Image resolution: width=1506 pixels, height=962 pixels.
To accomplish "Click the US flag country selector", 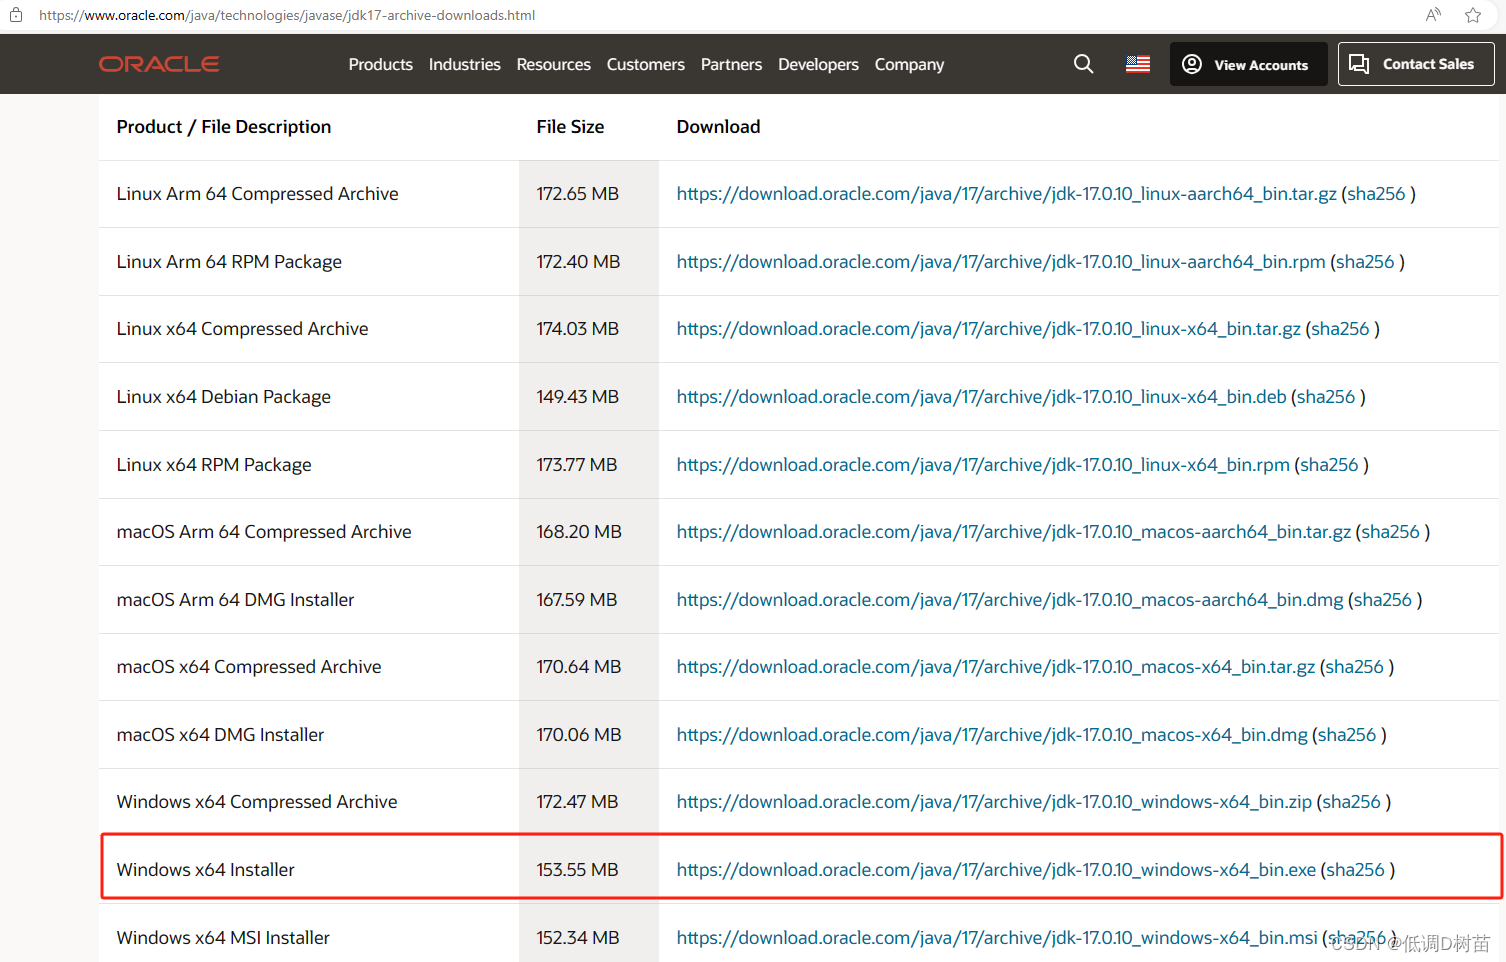I will [1138, 64].
